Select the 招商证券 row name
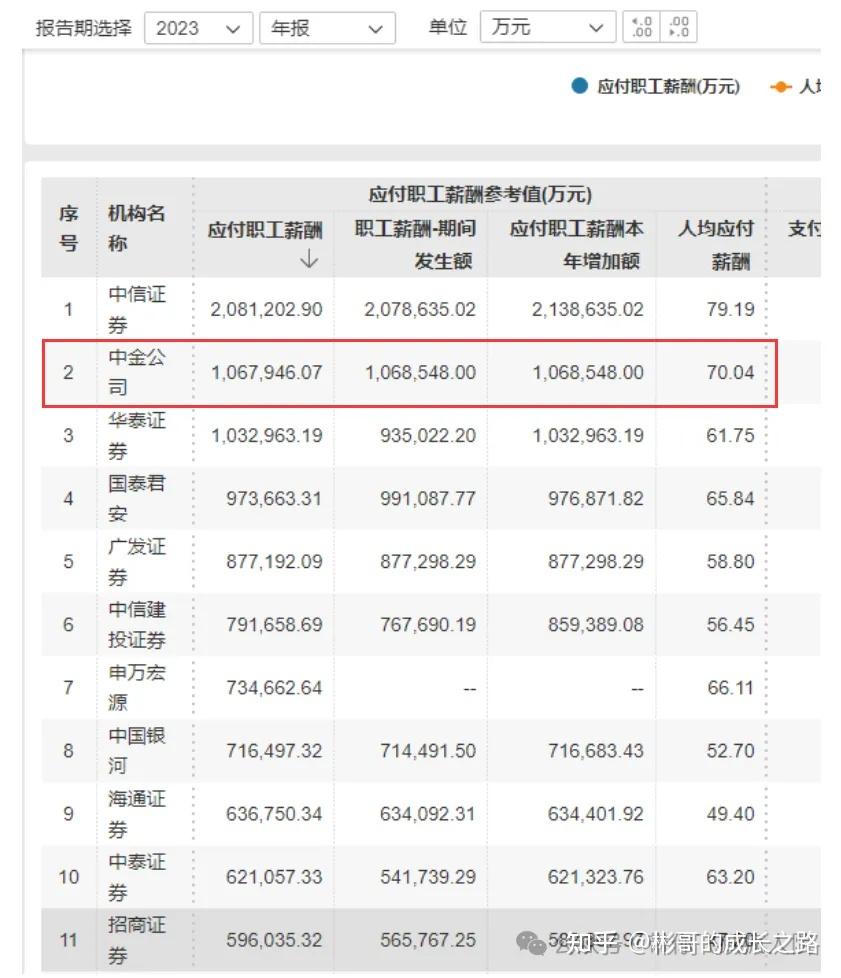841x978 pixels. (137, 939)
